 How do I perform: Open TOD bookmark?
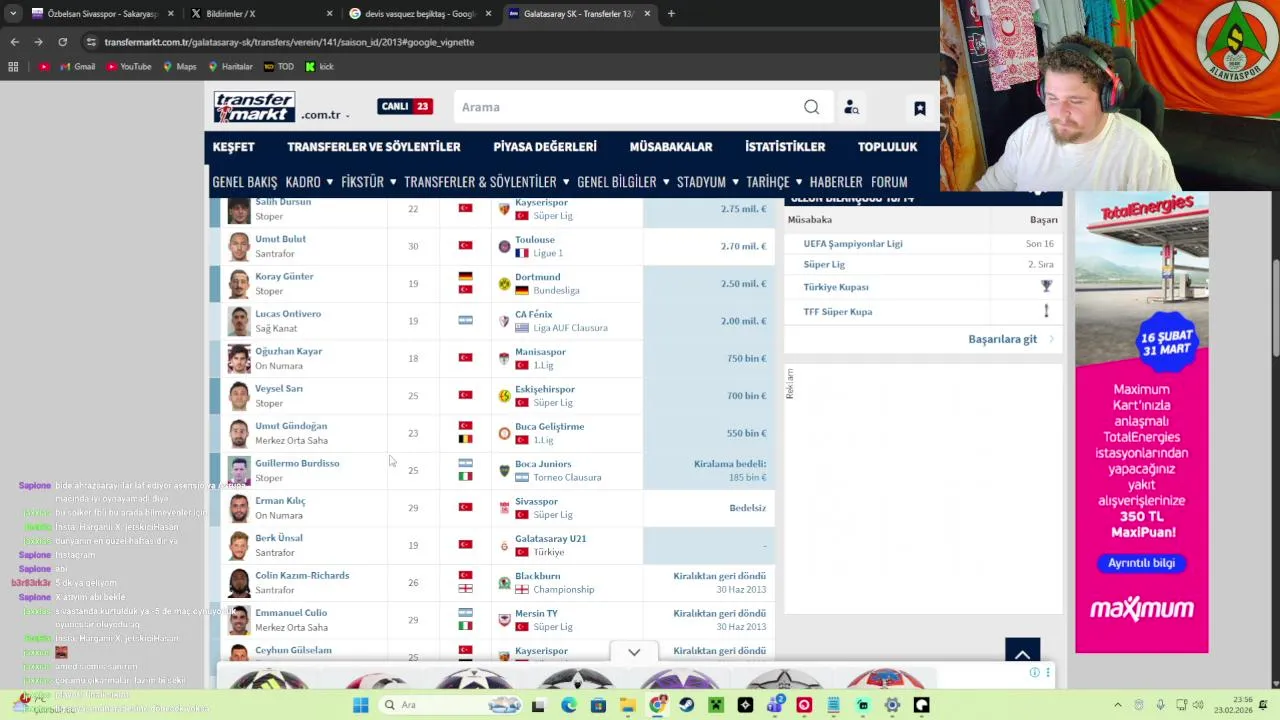pos(279,67)
